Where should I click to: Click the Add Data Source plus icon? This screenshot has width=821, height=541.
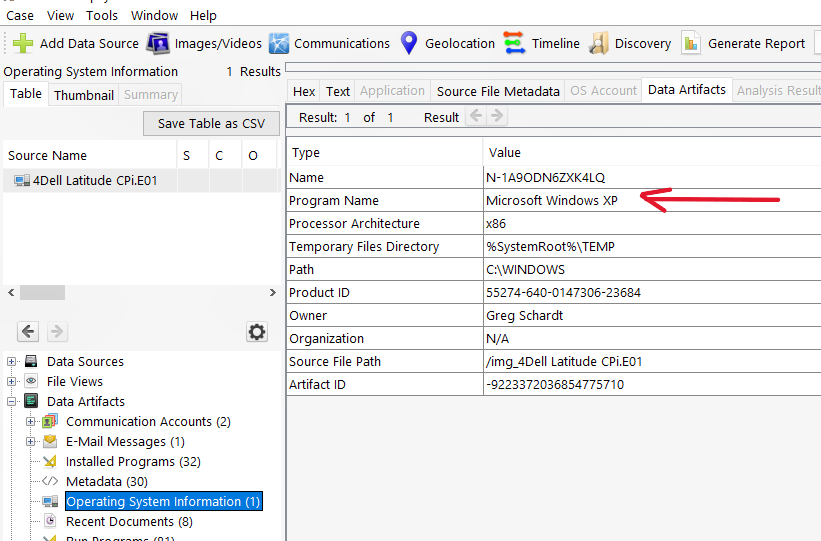click(23, 43)
